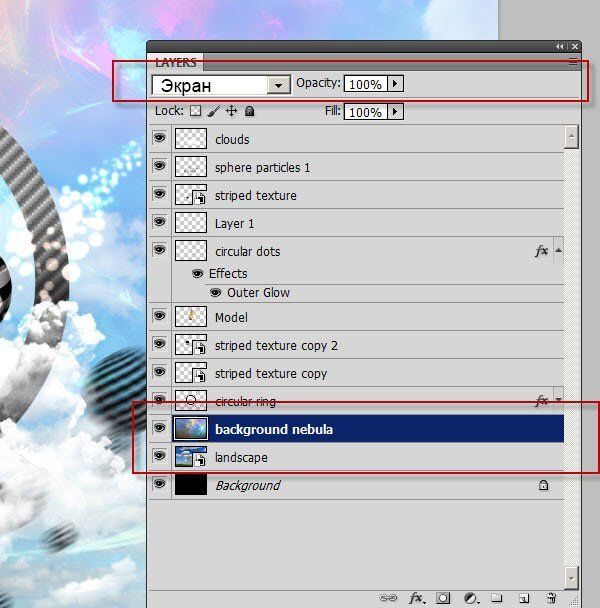
Task: Hide Layer 1
Action: tap(159, 222)
